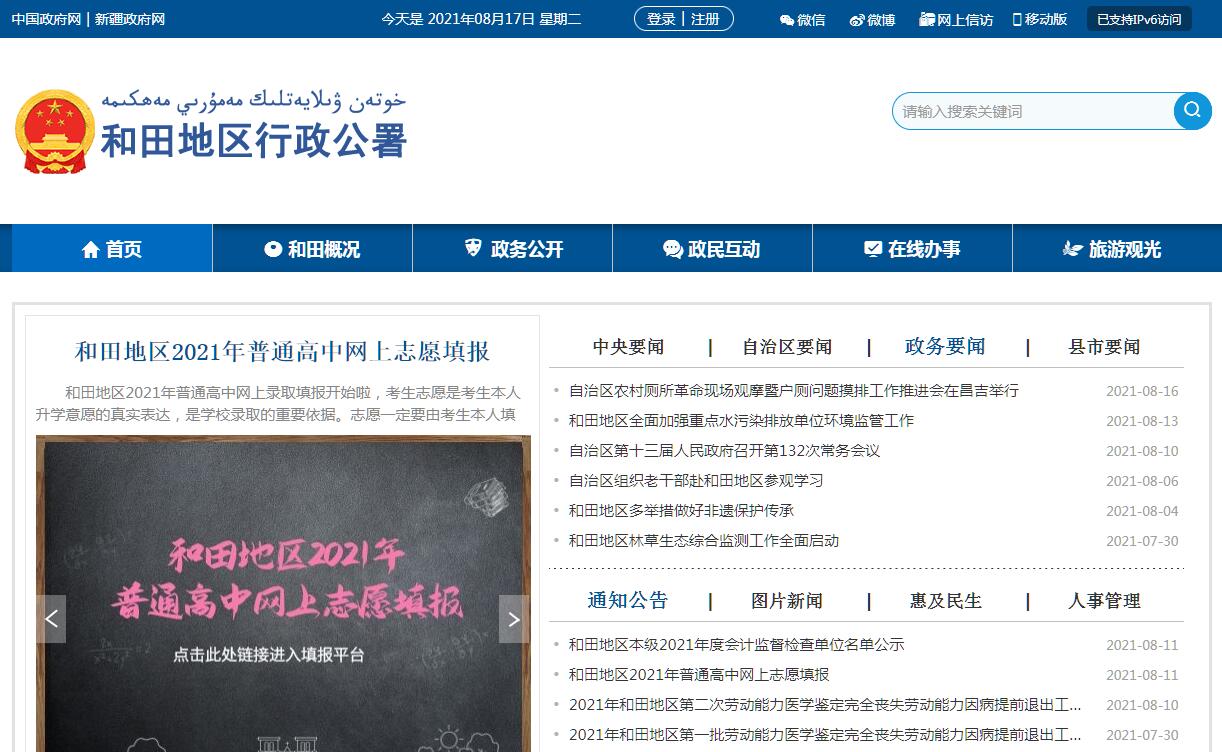Advance carousel with the right arrow

click(514, 619)
